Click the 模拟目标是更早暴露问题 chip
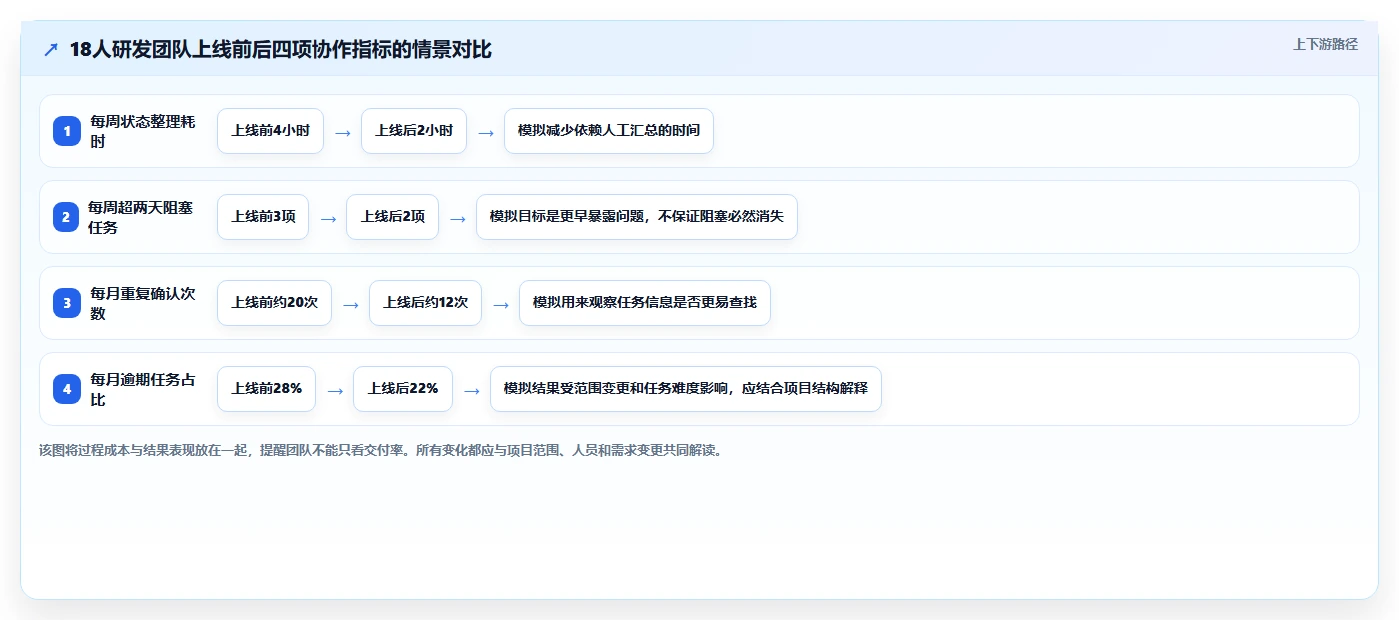 pos(637,217)
